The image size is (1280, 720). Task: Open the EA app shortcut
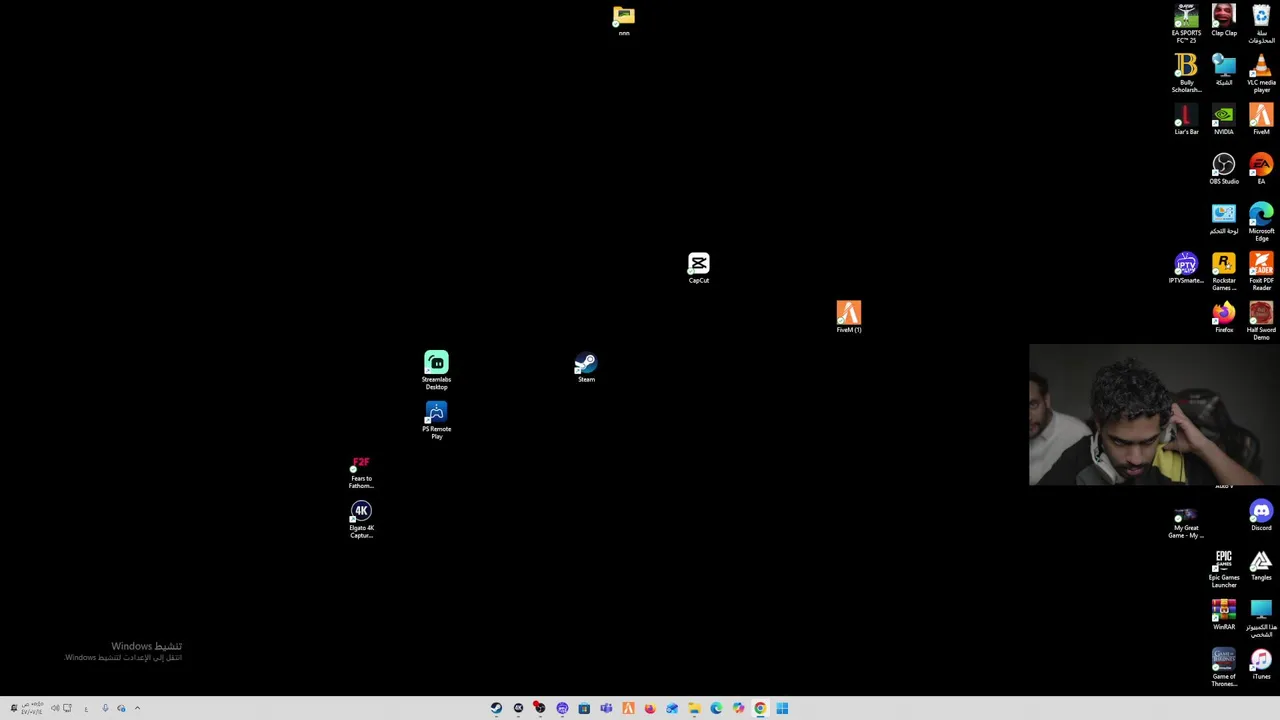1261,169
